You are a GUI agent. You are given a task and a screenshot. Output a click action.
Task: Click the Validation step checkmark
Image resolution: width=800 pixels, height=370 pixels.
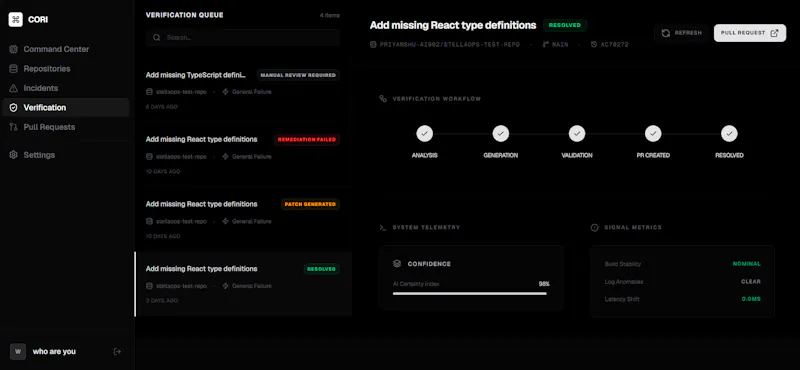(577, 134)
